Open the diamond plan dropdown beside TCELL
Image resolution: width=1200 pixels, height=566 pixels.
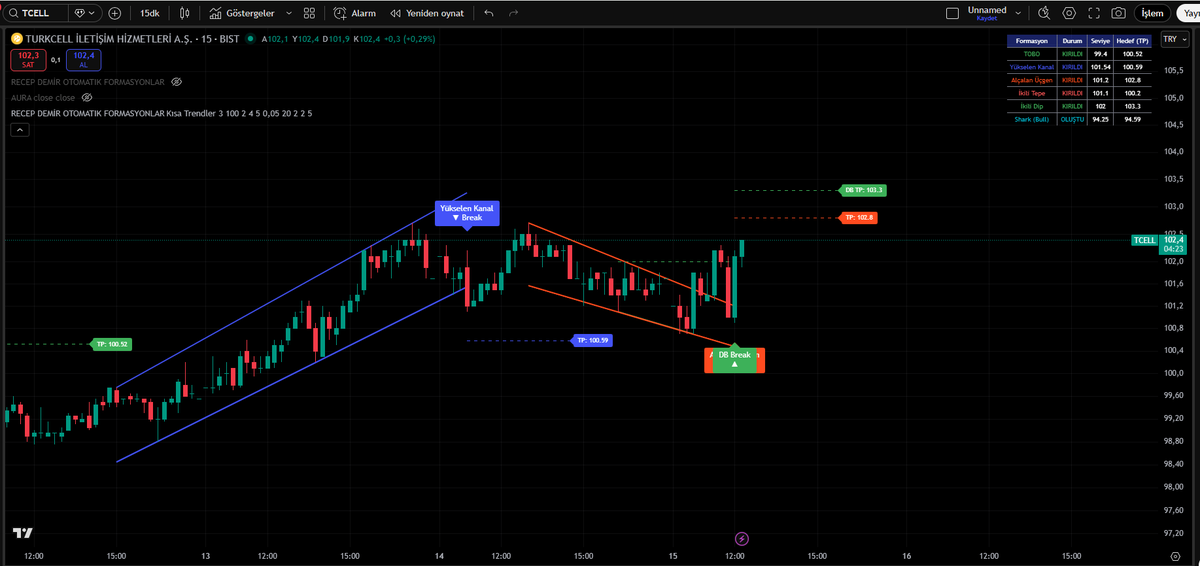(x=86, y=13)
